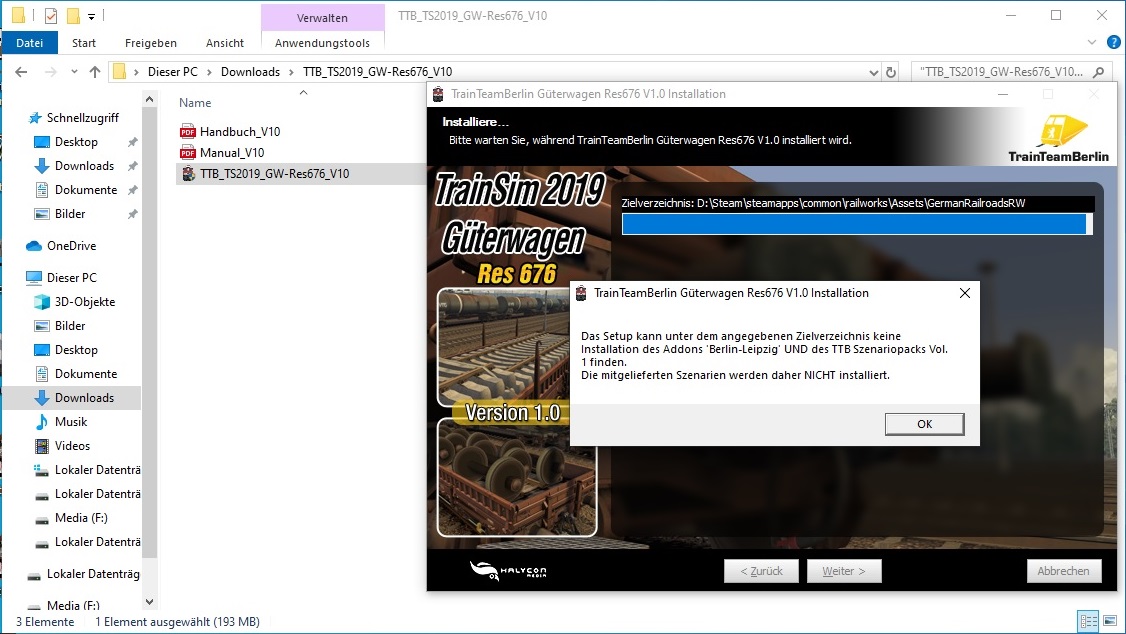Click the pin icon beside Desktop
Viewport: 1126px width, 634px height.
[132, 142]
